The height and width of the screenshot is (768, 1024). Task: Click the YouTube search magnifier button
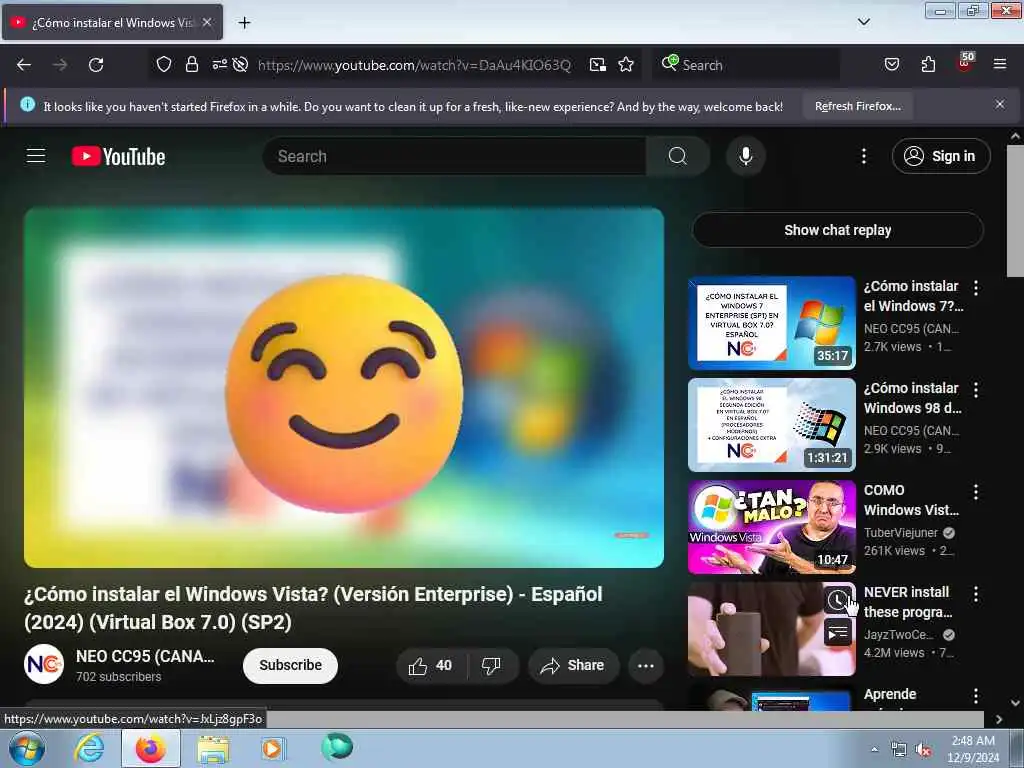(677, 156)
